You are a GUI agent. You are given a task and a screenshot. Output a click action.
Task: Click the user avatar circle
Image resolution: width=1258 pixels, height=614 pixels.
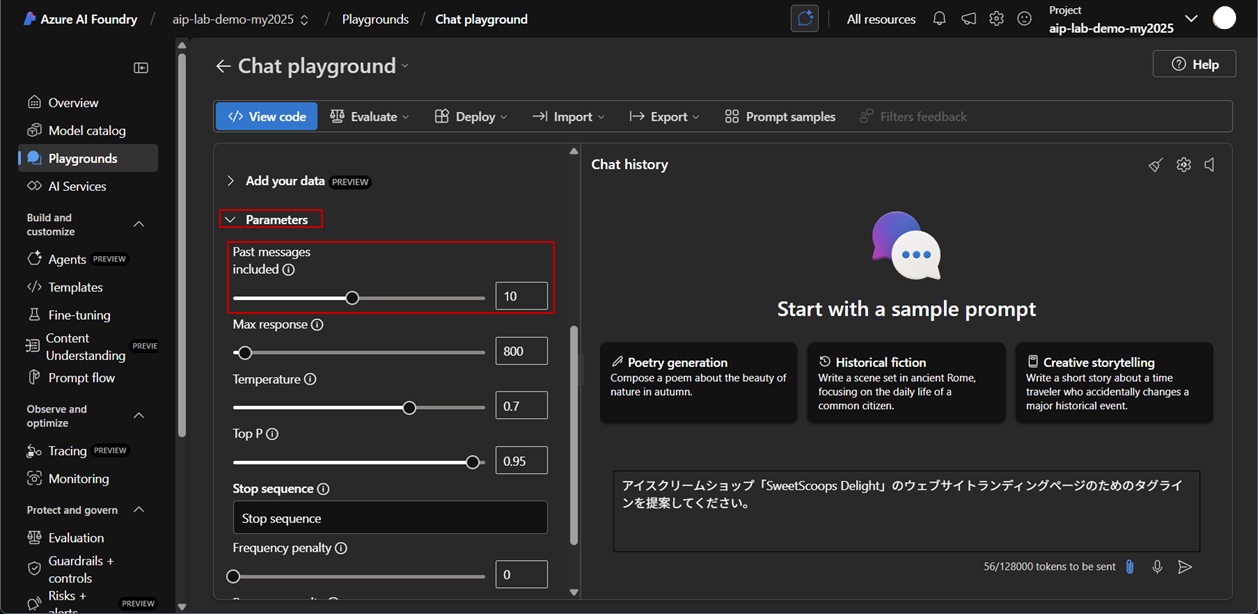pos(1224,18)
